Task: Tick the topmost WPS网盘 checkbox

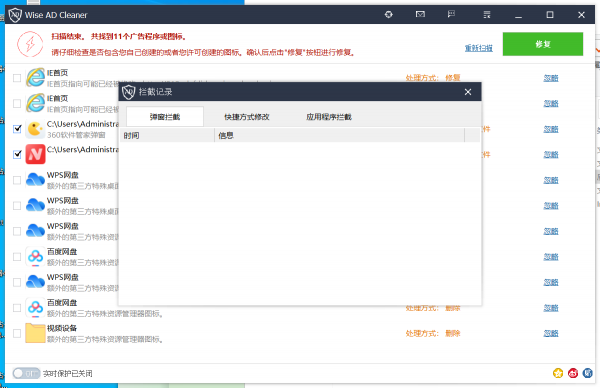Action: click(17, 180)
